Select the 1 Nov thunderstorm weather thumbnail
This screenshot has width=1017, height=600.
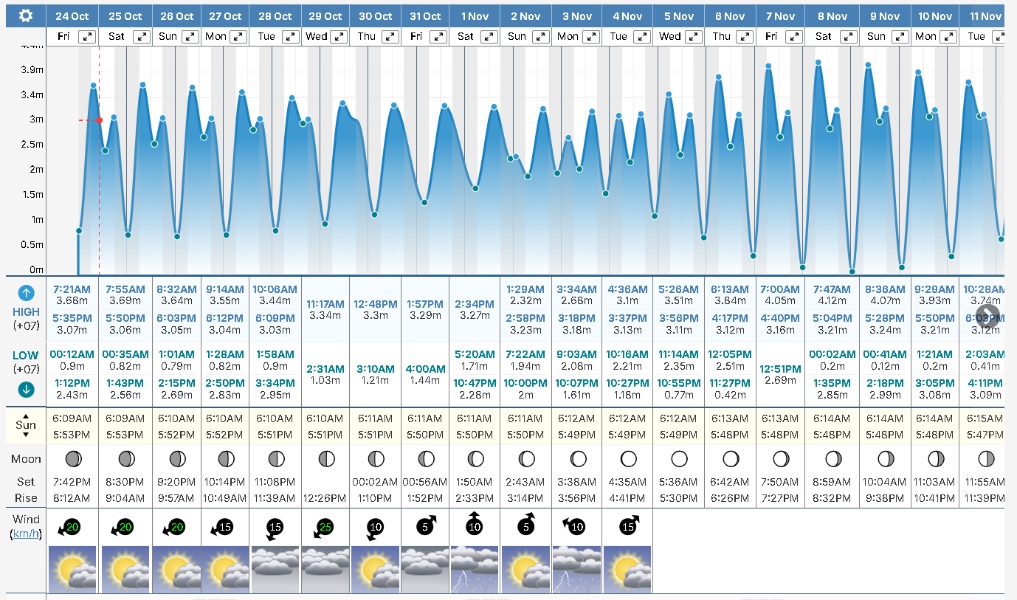tap(476, 570)
